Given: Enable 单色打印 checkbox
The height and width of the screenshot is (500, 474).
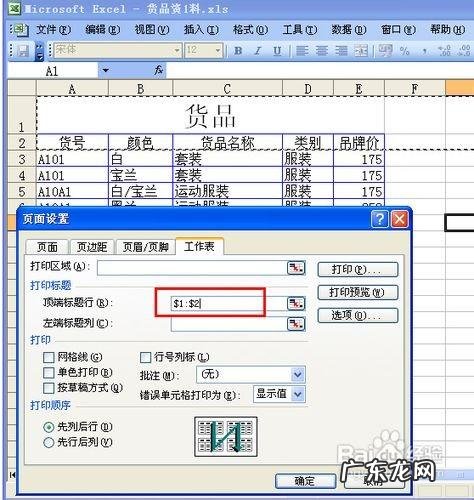Looking at the screenshot, I should (x=49, y=373).
